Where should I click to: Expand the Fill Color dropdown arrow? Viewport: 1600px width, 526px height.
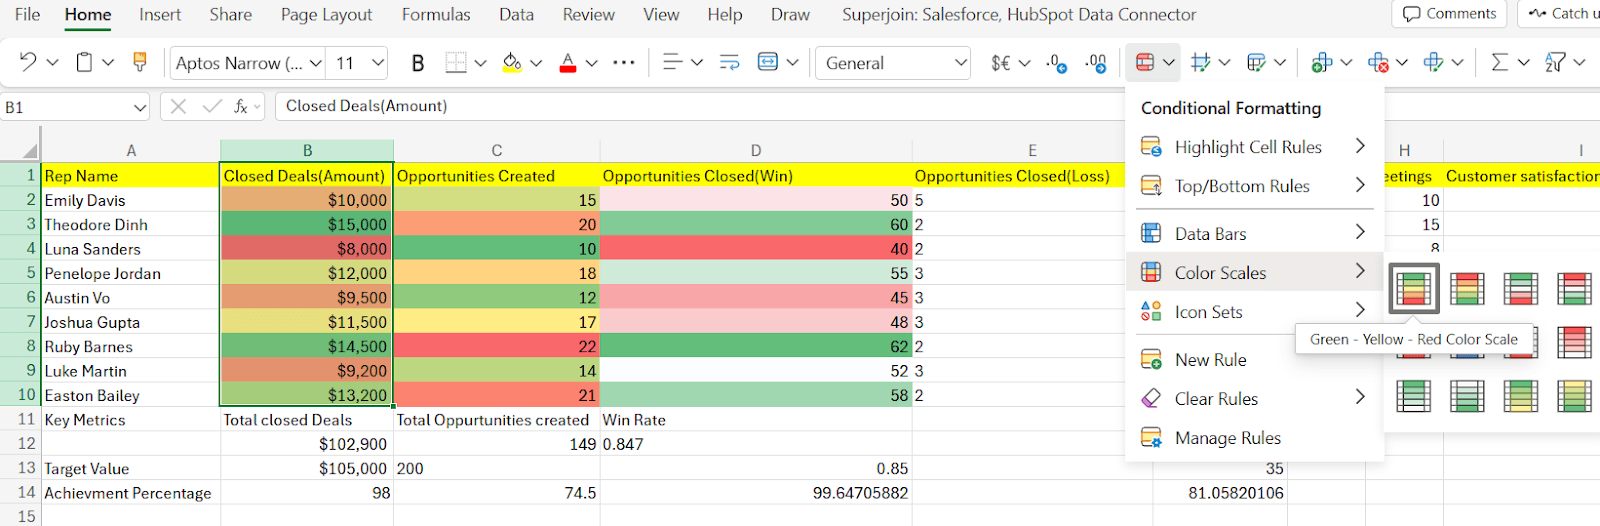[x=536, y=63]
